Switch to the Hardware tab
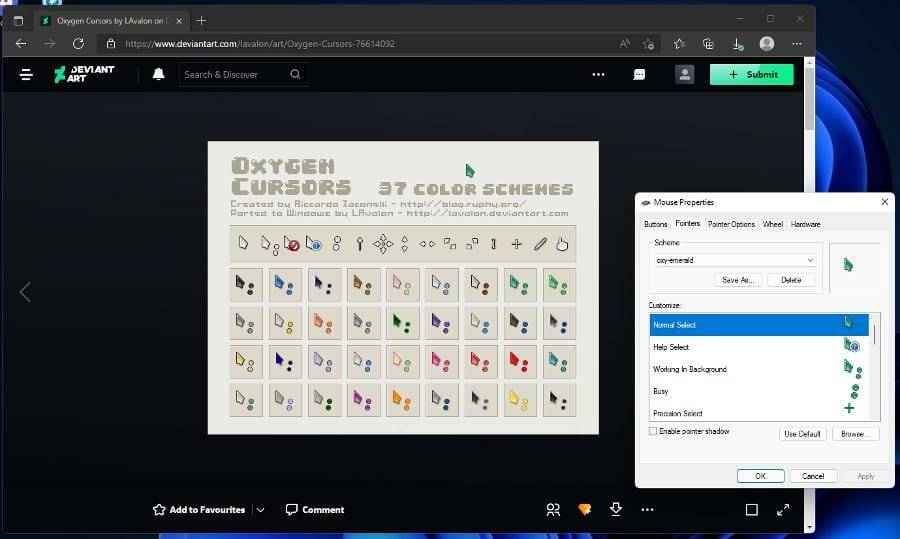Screen dimensions: 900x539 (x=805, y=224)
